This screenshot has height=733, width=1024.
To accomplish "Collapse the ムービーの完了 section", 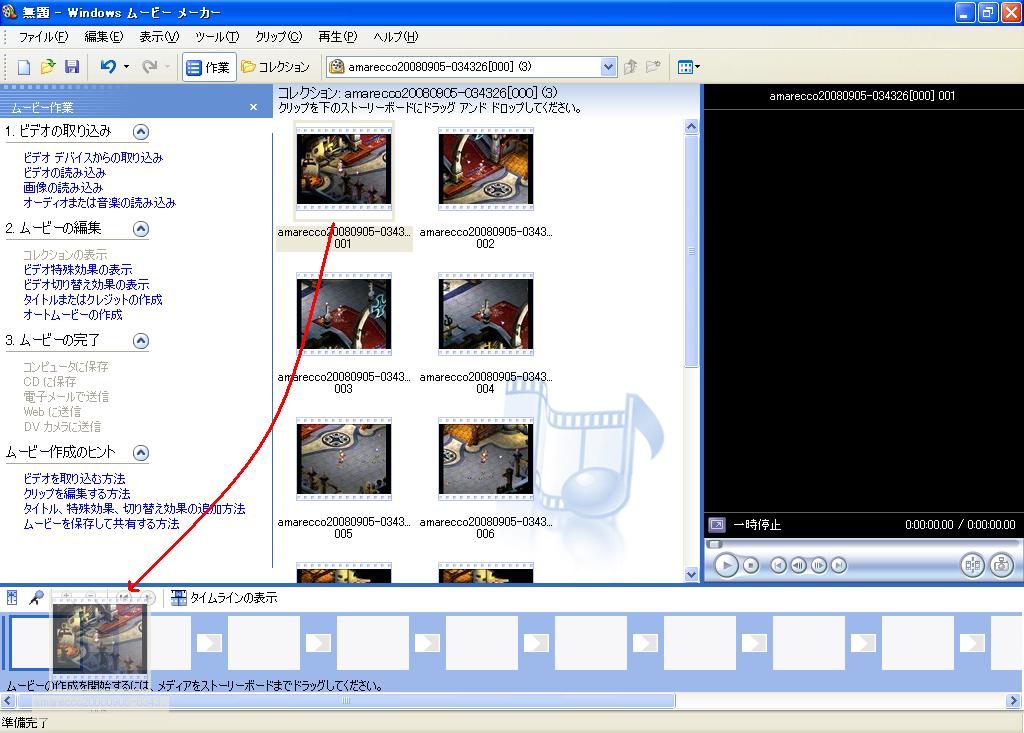I will (140, 341).
